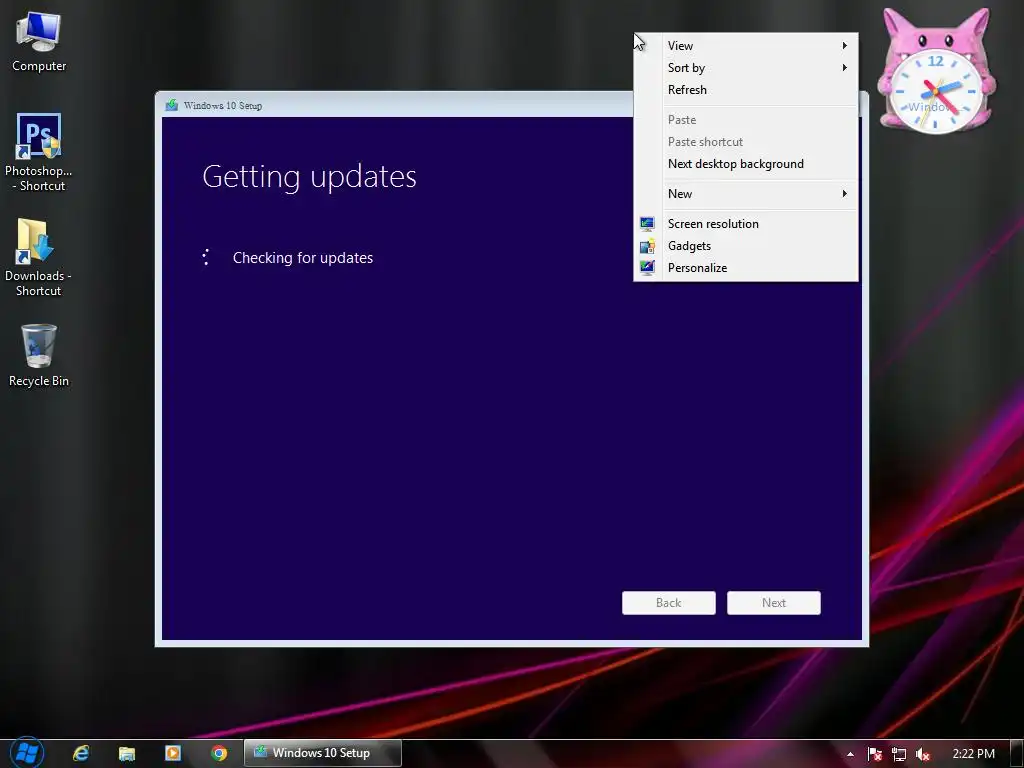Click the pink cat clock gadget
Viewport: 1024px width, 768px height.
(936, 71)
